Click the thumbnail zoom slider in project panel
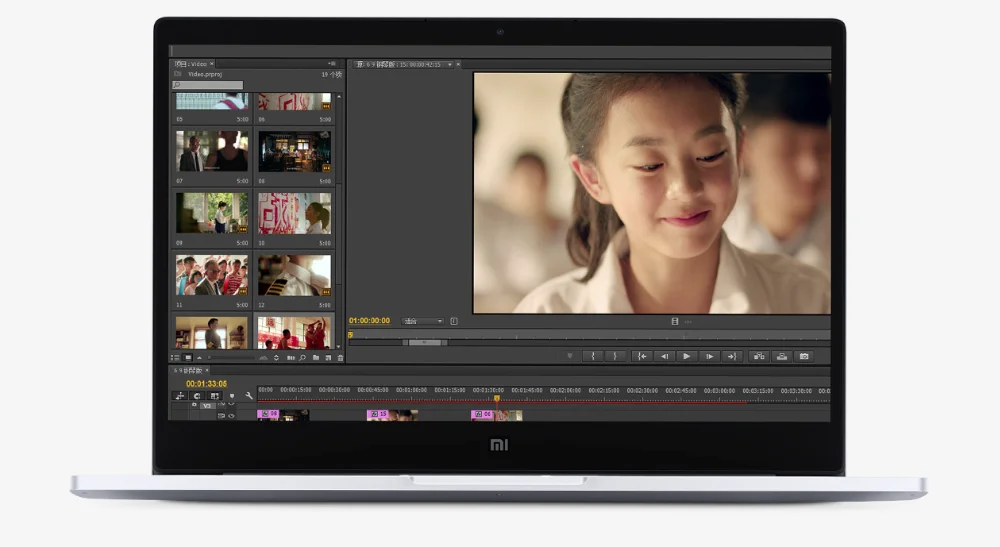Viewport: 1000px width, 547px height. click(230, 358)
